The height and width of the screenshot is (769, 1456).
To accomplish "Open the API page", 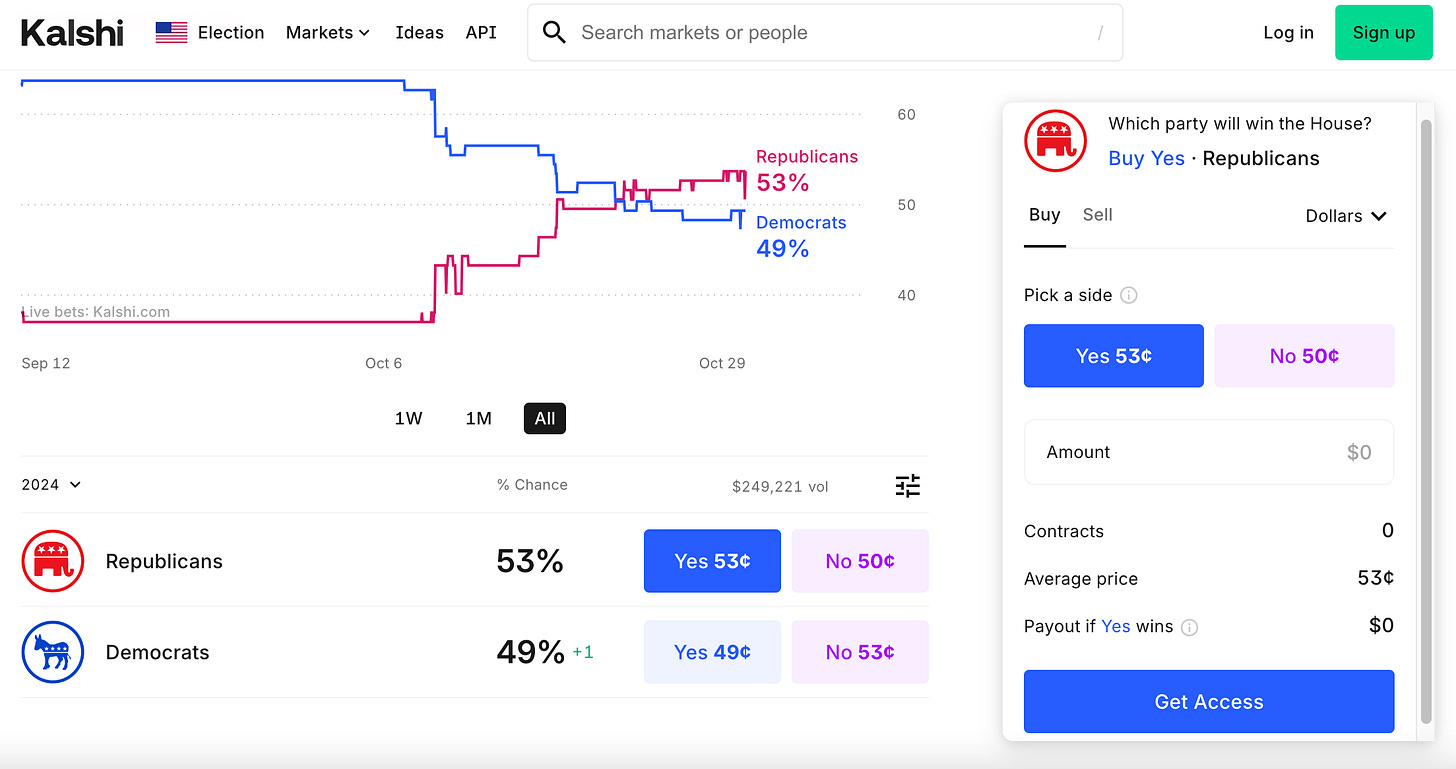I will [481, 33].
